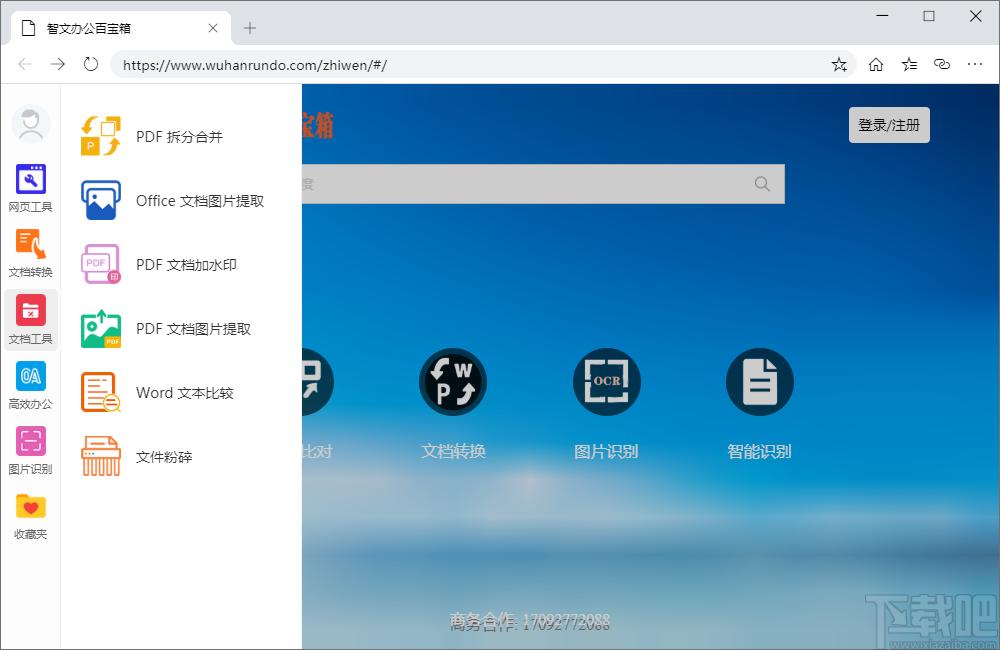
Task: Click the 文档转换 W/P circle icon
Action: coord(453,382)
